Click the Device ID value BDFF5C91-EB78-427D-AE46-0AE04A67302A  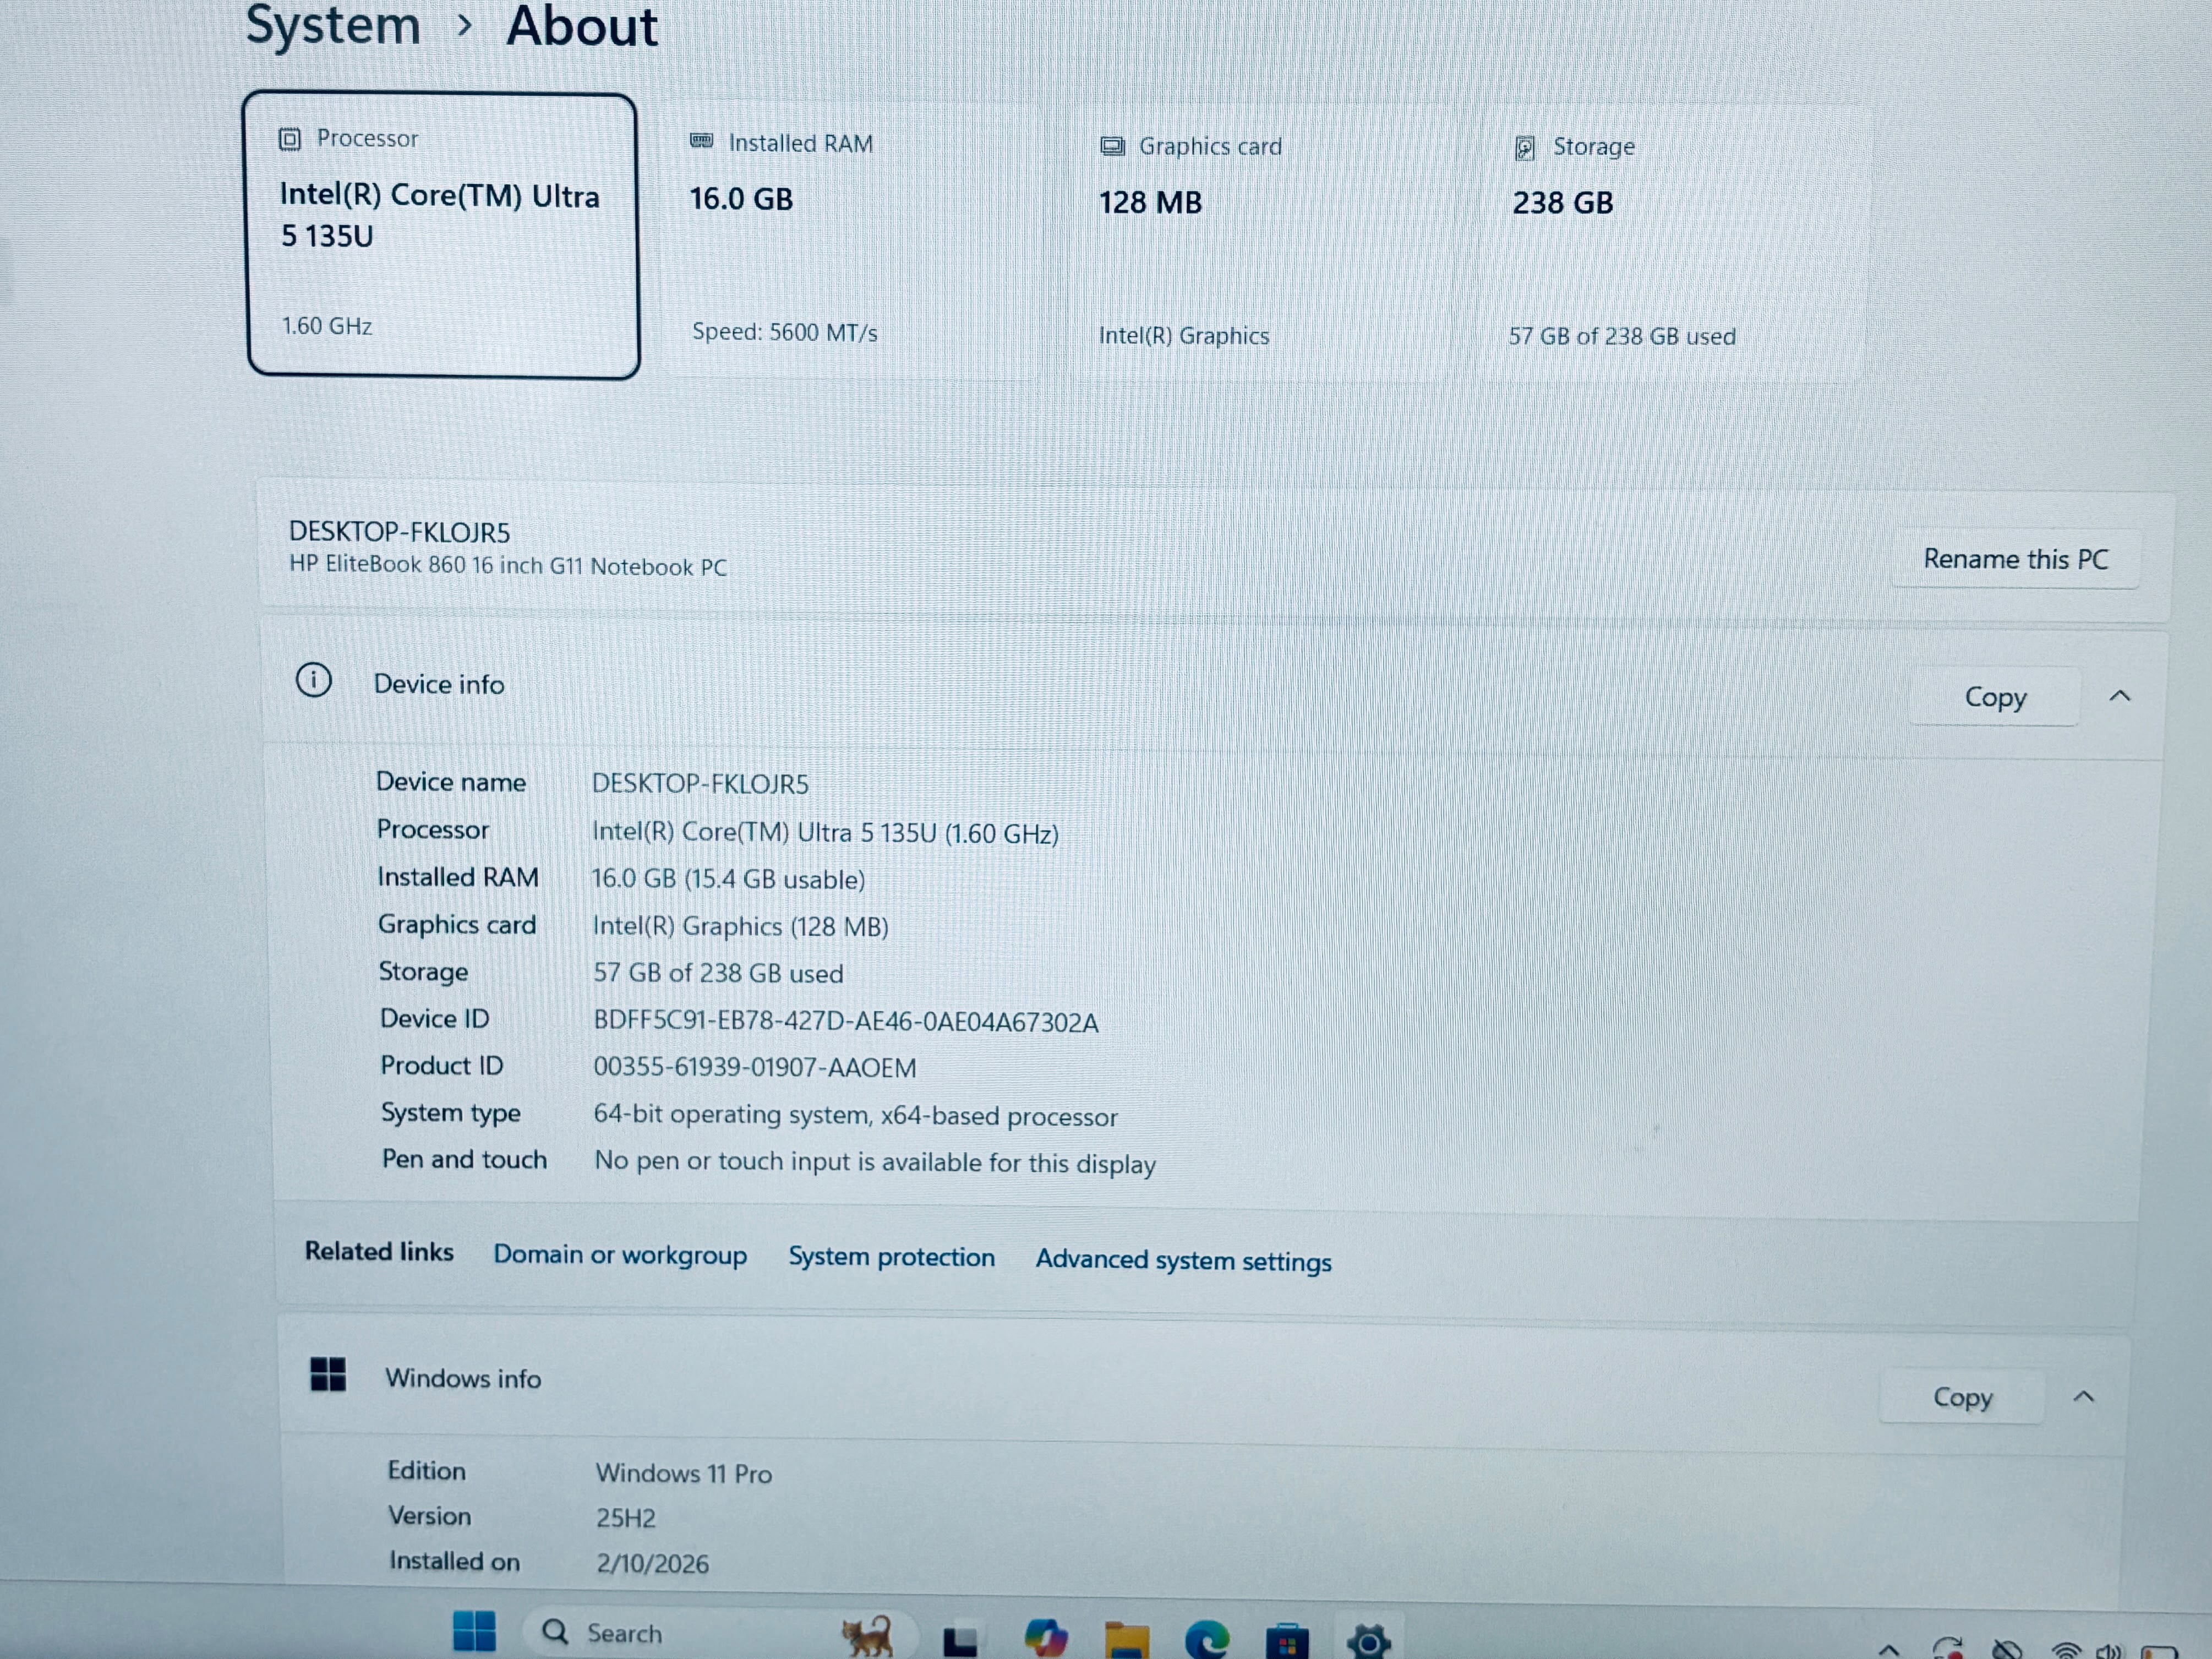coord(846,1021)
